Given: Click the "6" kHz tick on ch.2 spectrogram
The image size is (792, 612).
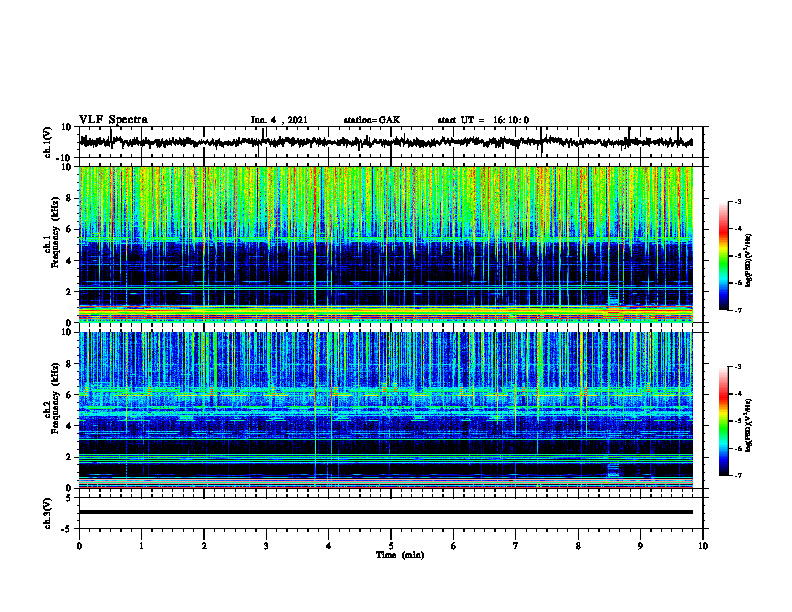Looking at the screenshot, I should (70, 395).
